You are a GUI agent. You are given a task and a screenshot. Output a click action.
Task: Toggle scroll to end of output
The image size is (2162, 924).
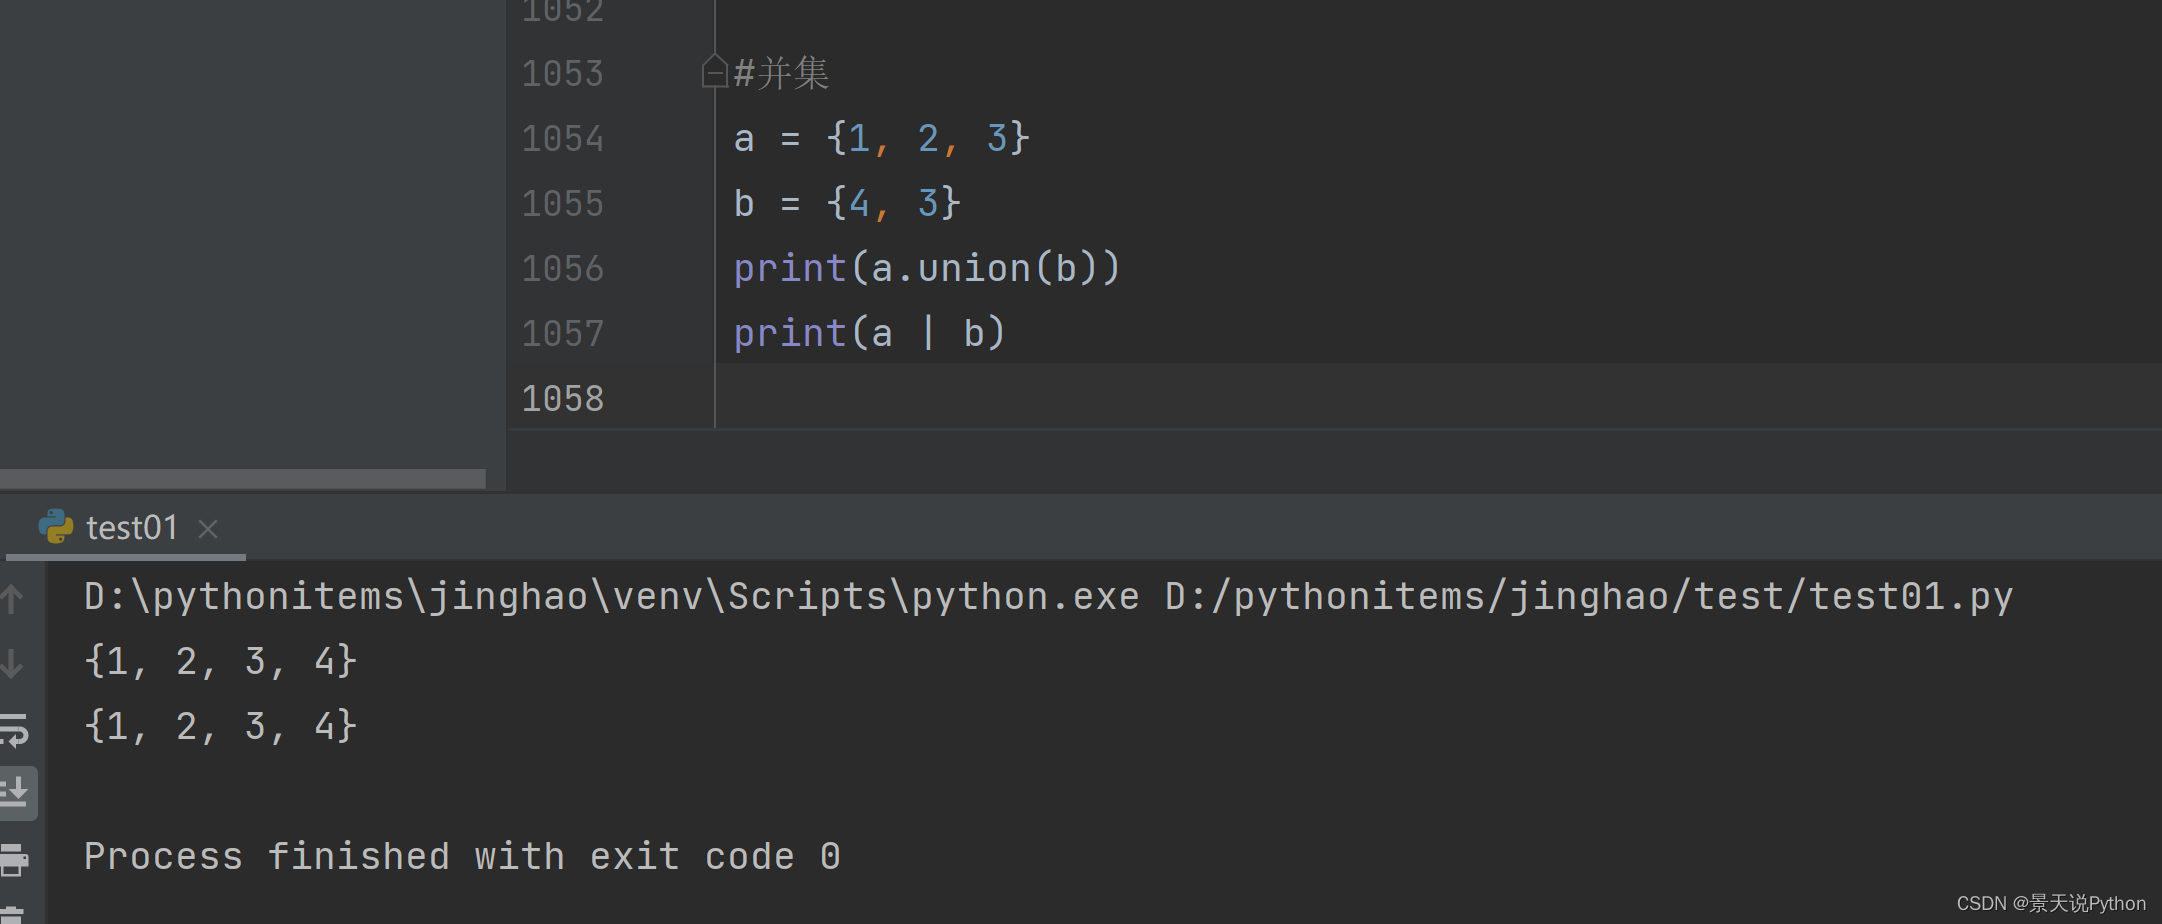16,793
